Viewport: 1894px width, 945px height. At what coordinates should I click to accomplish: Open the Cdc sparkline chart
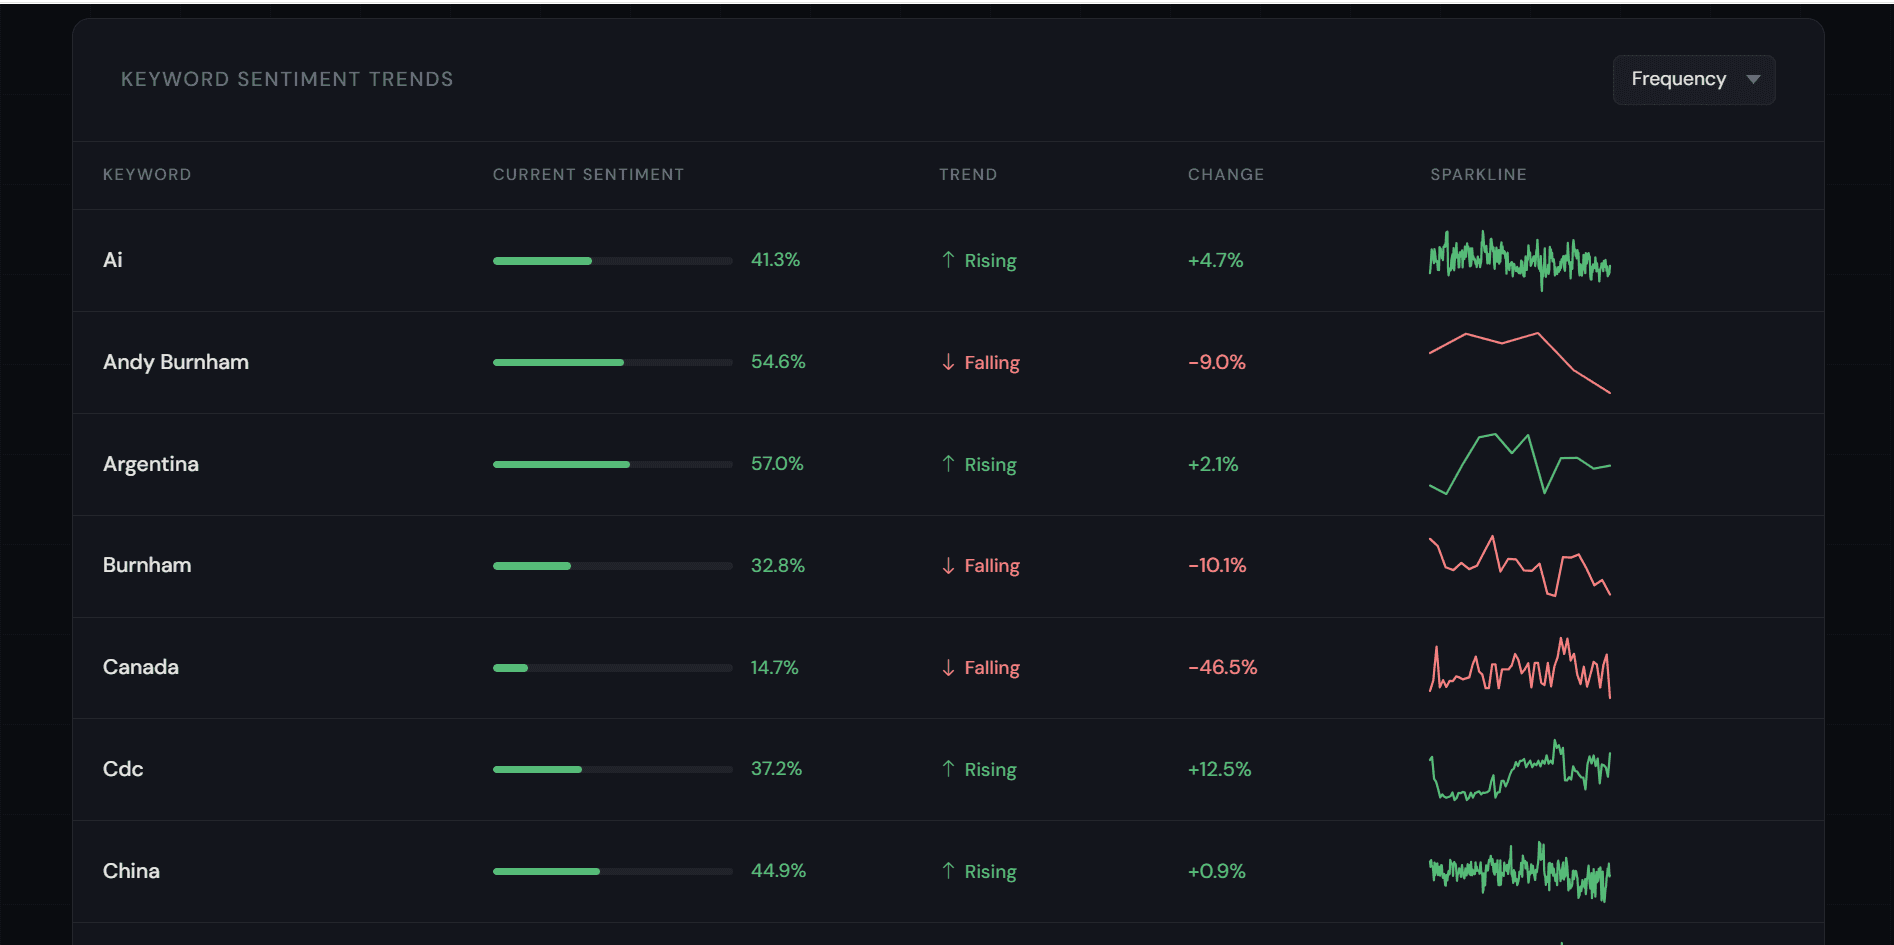click(x=1520, y=770)
